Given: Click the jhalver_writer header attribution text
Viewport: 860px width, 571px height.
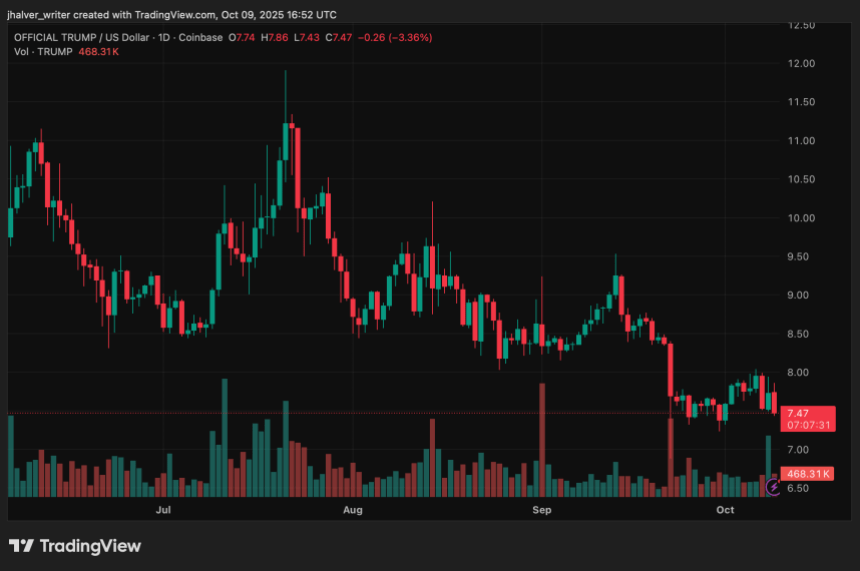Looking at the screenshot, I should [170, 15].
